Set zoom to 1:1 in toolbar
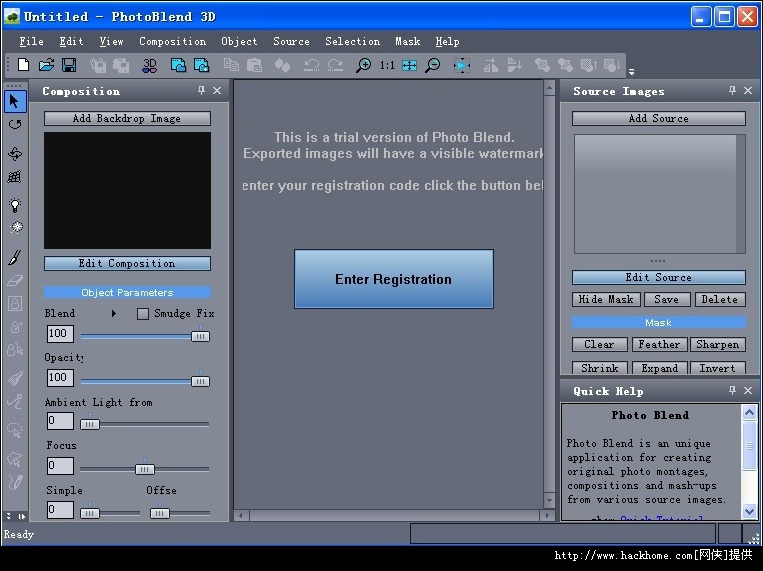 click(387, 65)
